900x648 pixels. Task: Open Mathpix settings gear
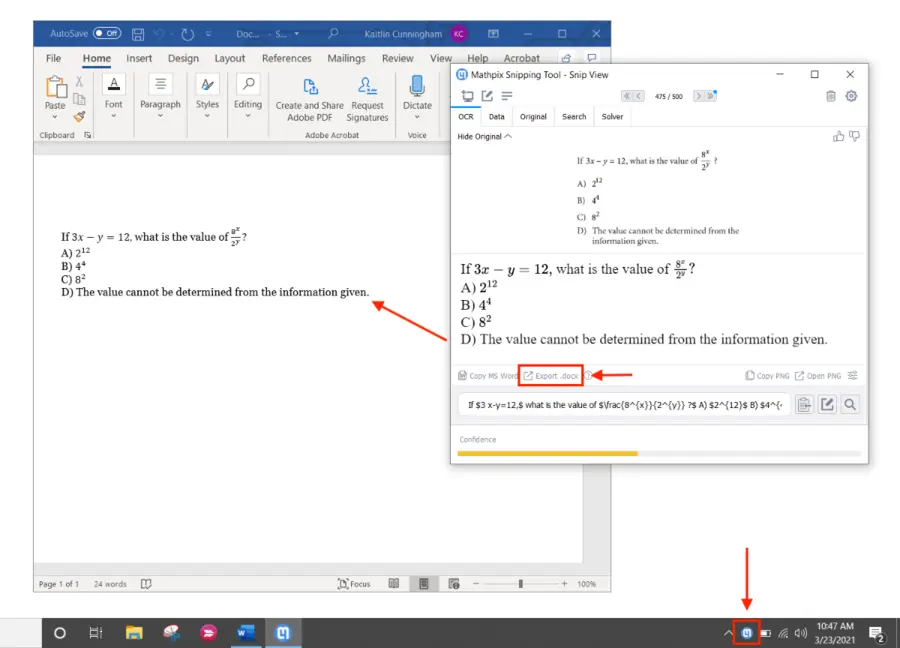point(851,96)
